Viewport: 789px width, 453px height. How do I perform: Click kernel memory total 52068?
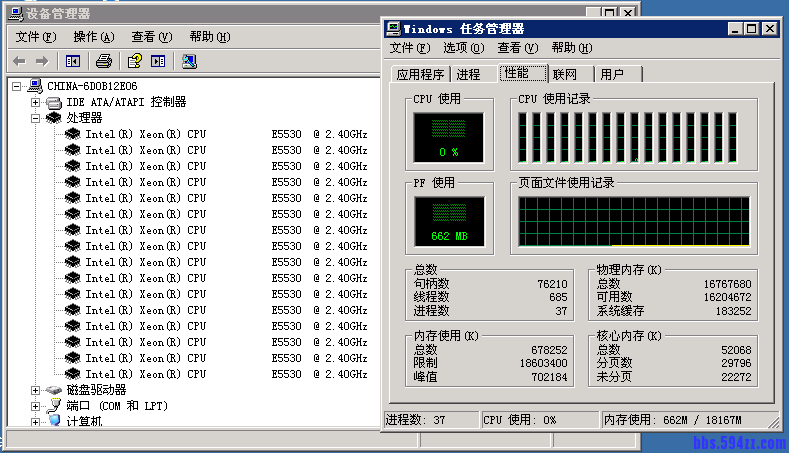[736, 350]
